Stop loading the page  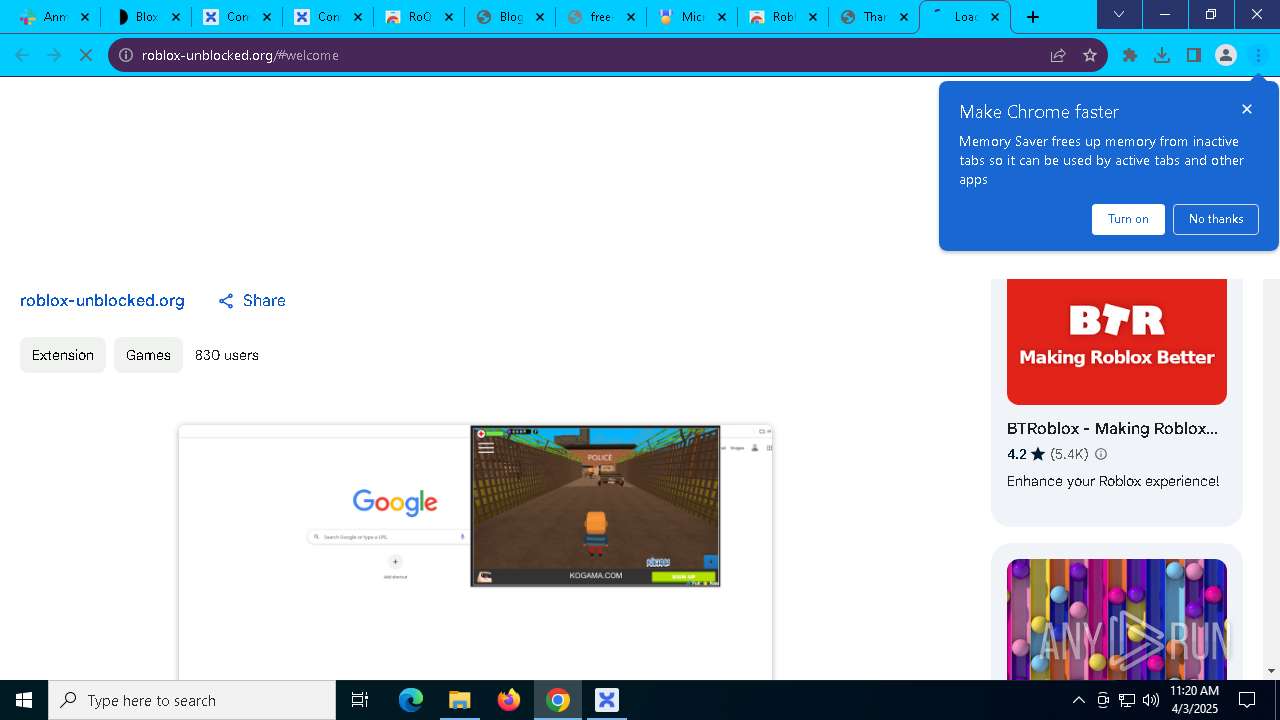coord(86,55)
